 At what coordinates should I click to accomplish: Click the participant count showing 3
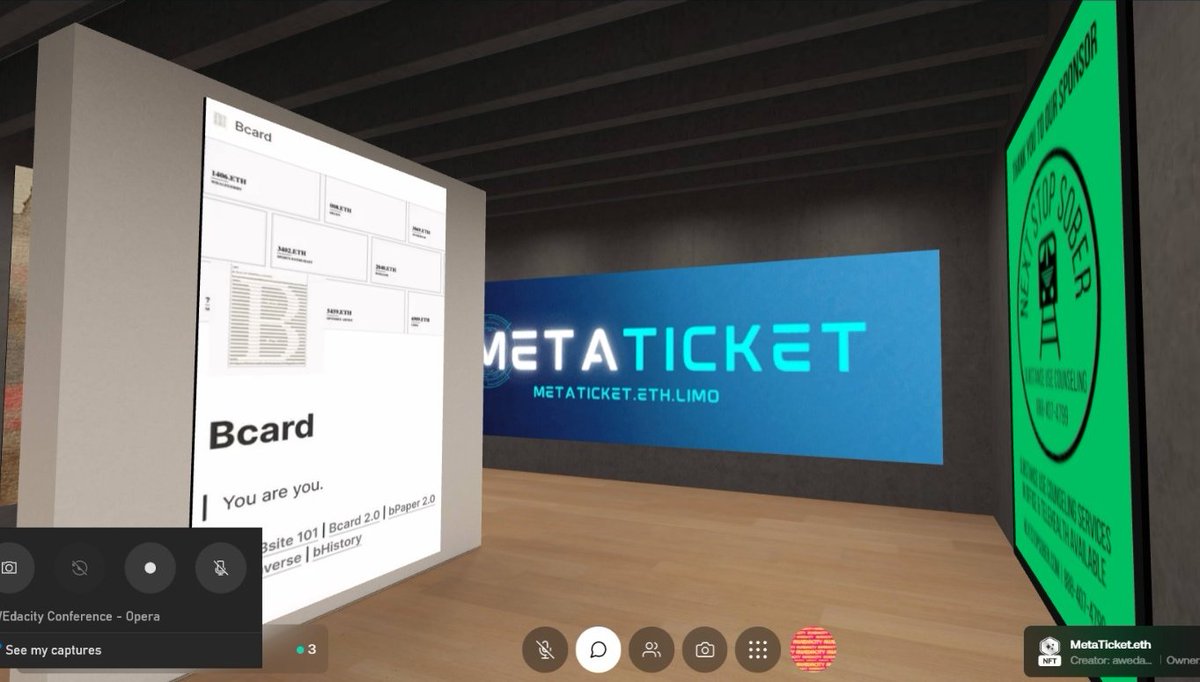307,649
